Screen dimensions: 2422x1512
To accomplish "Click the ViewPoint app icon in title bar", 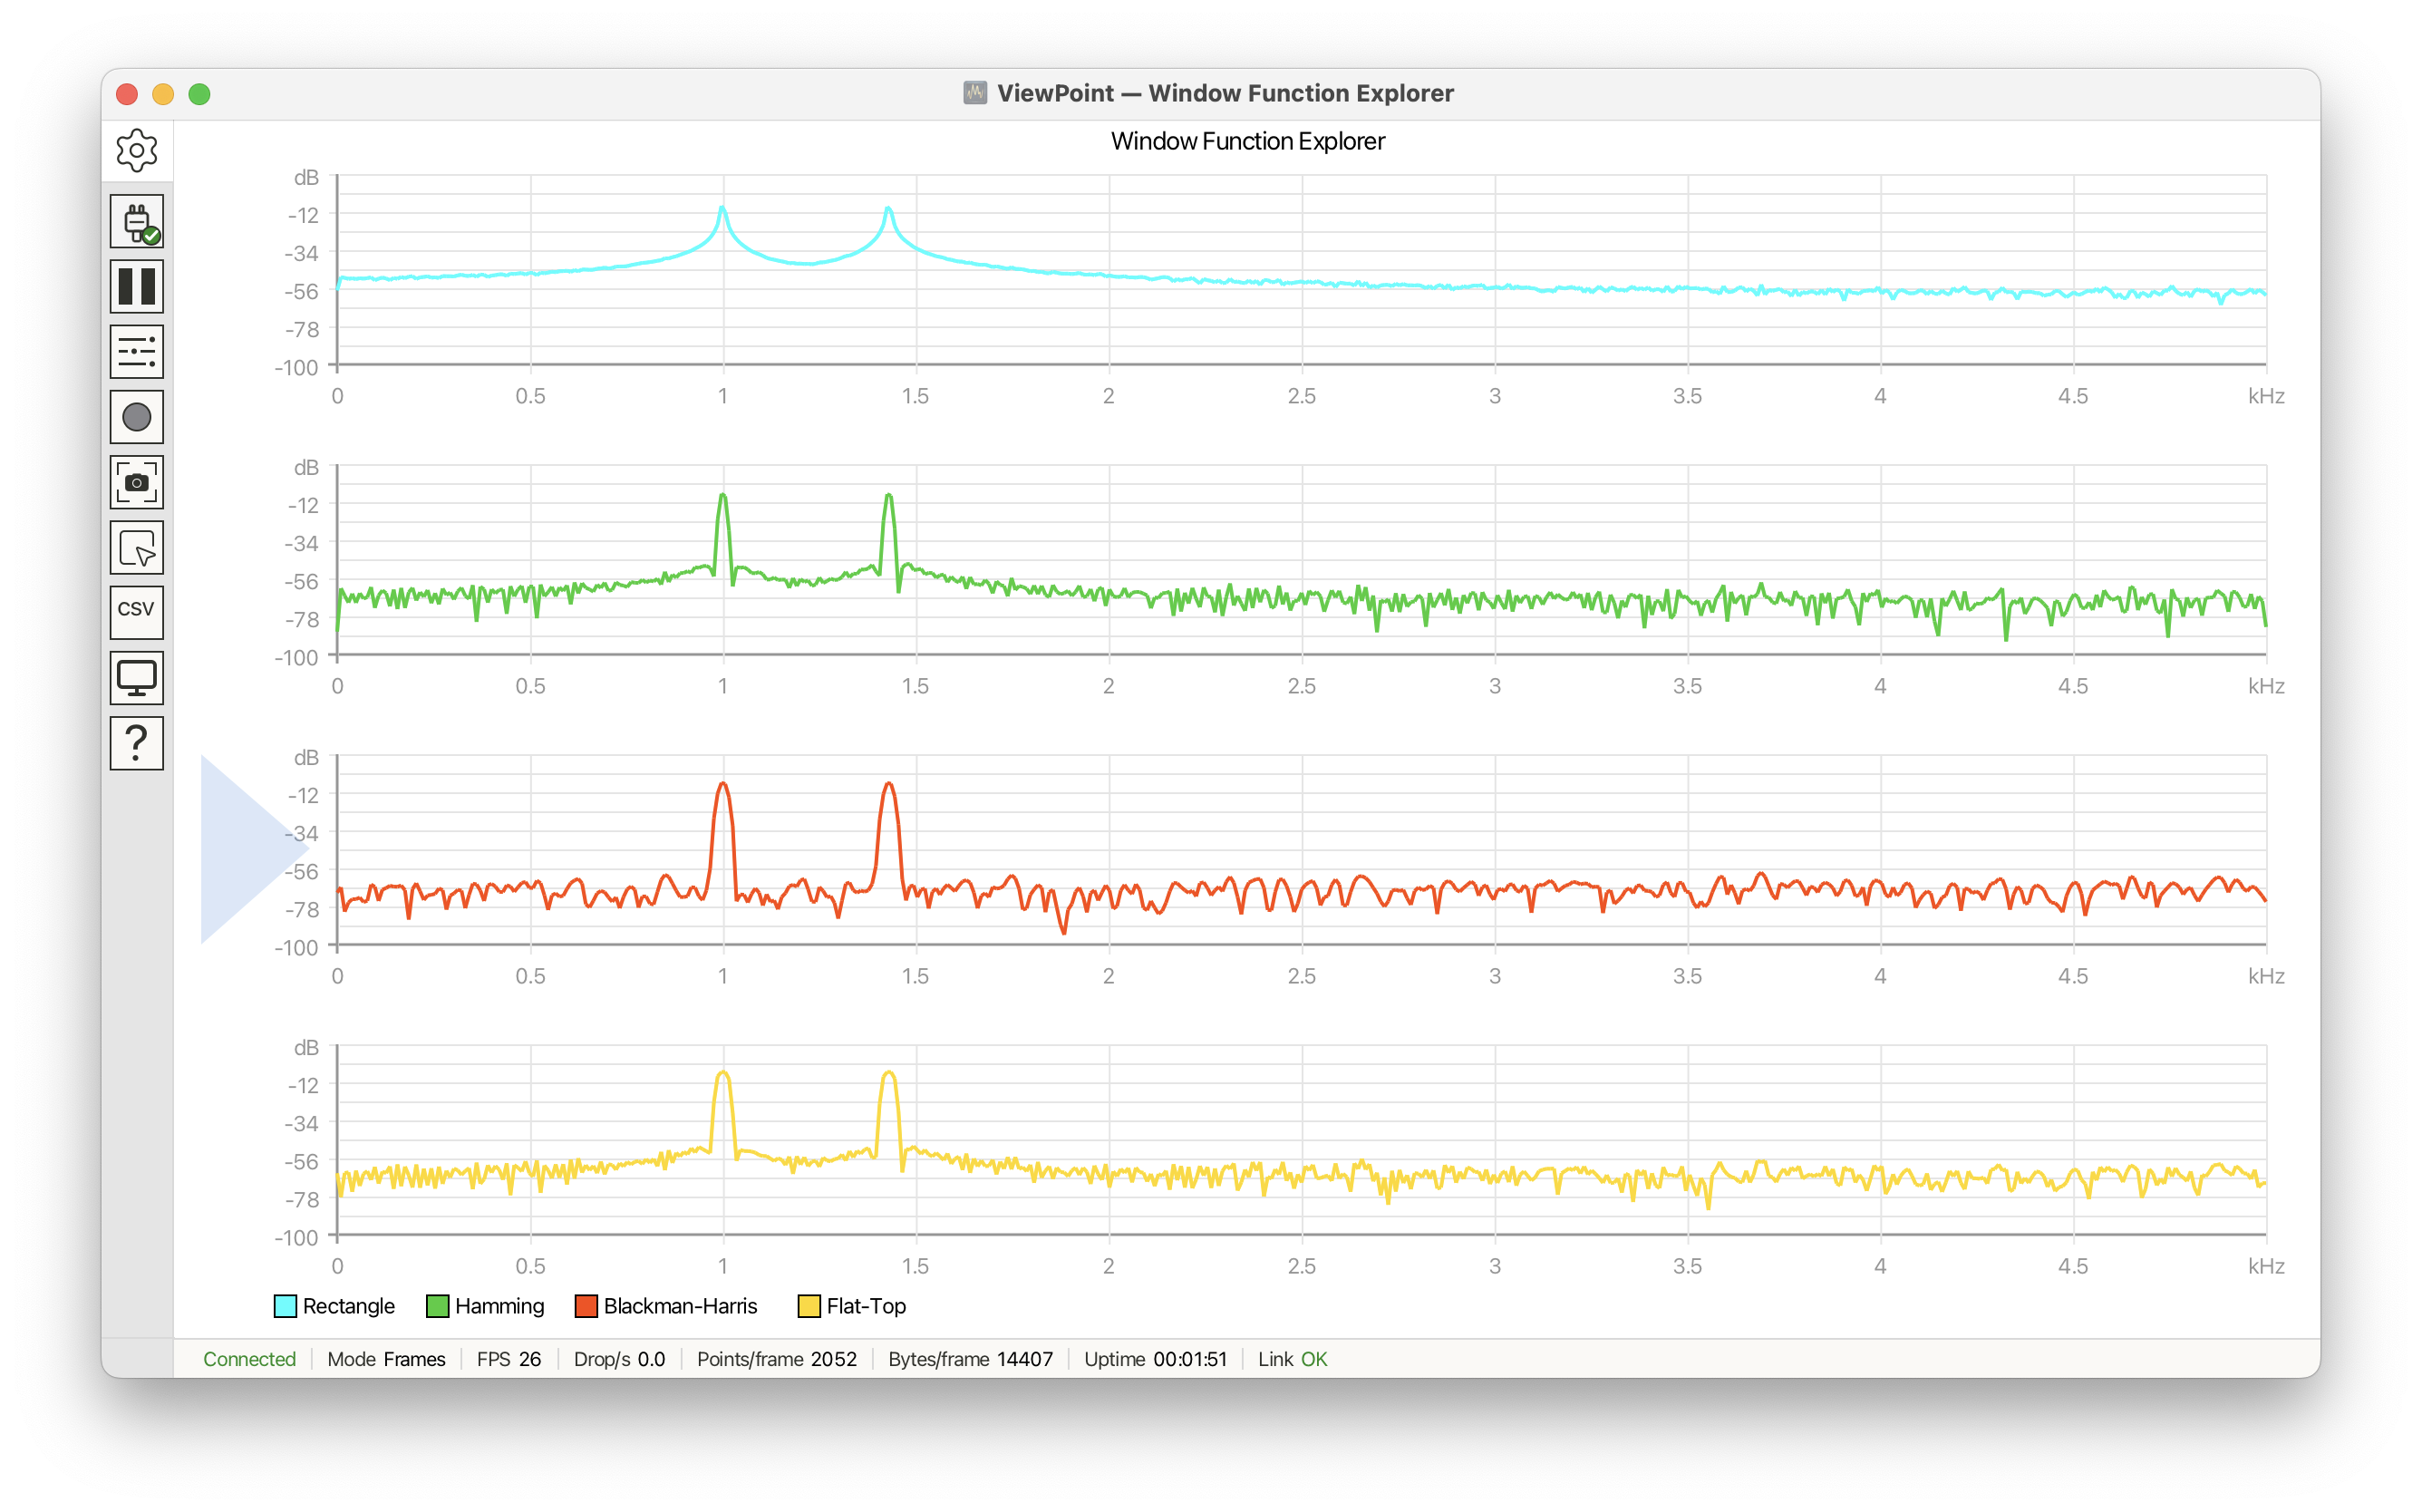I will (975, 93).
